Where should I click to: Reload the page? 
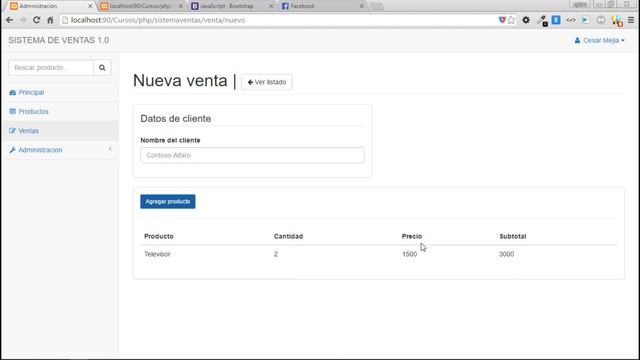click(36, 20)
